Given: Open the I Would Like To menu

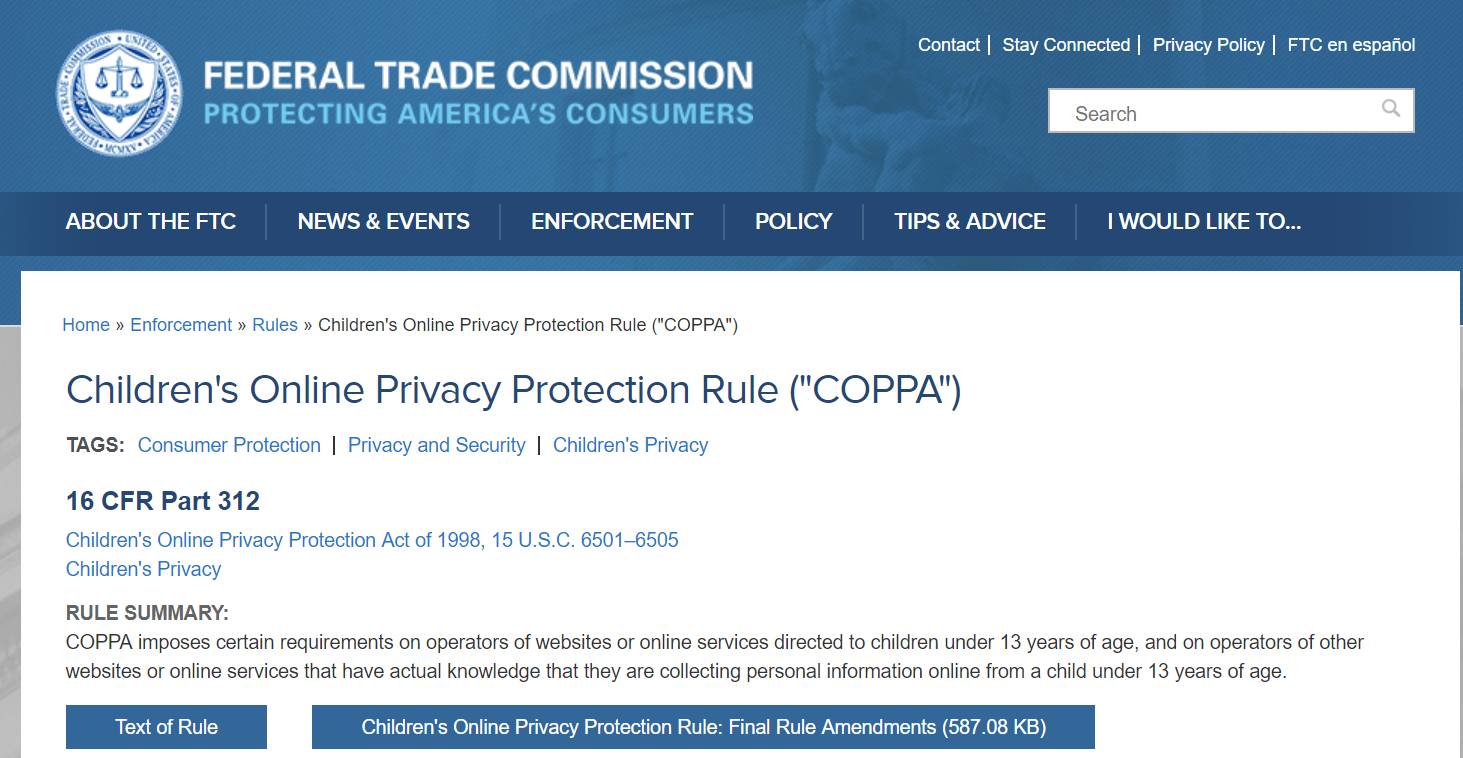Looking at the screenshot, I should tap(1204, 222).
